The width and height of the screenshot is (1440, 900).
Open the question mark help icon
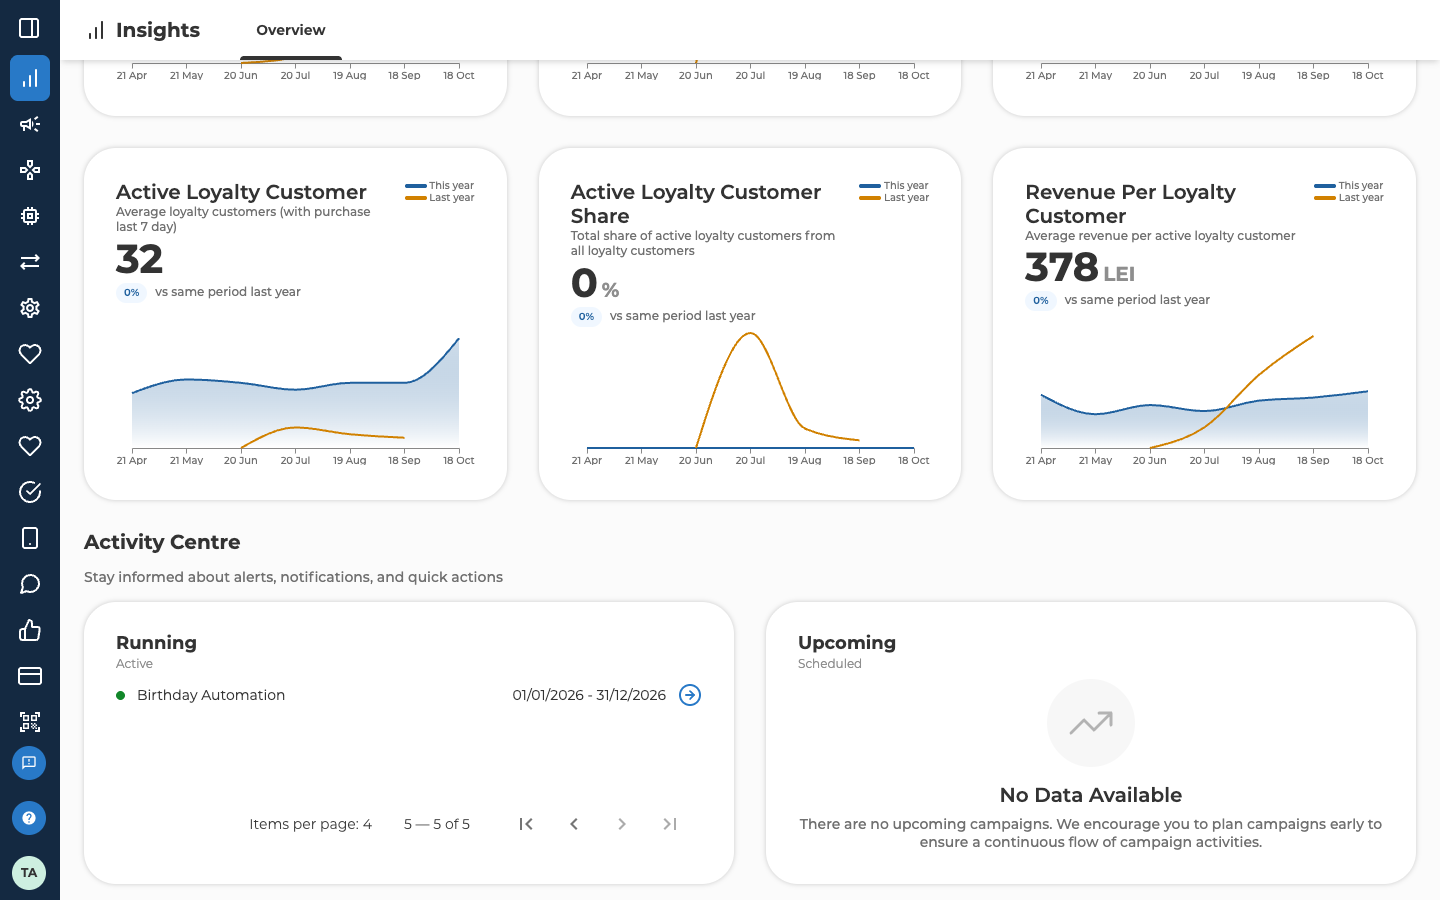pyautogui.click(x=29, y=818)
